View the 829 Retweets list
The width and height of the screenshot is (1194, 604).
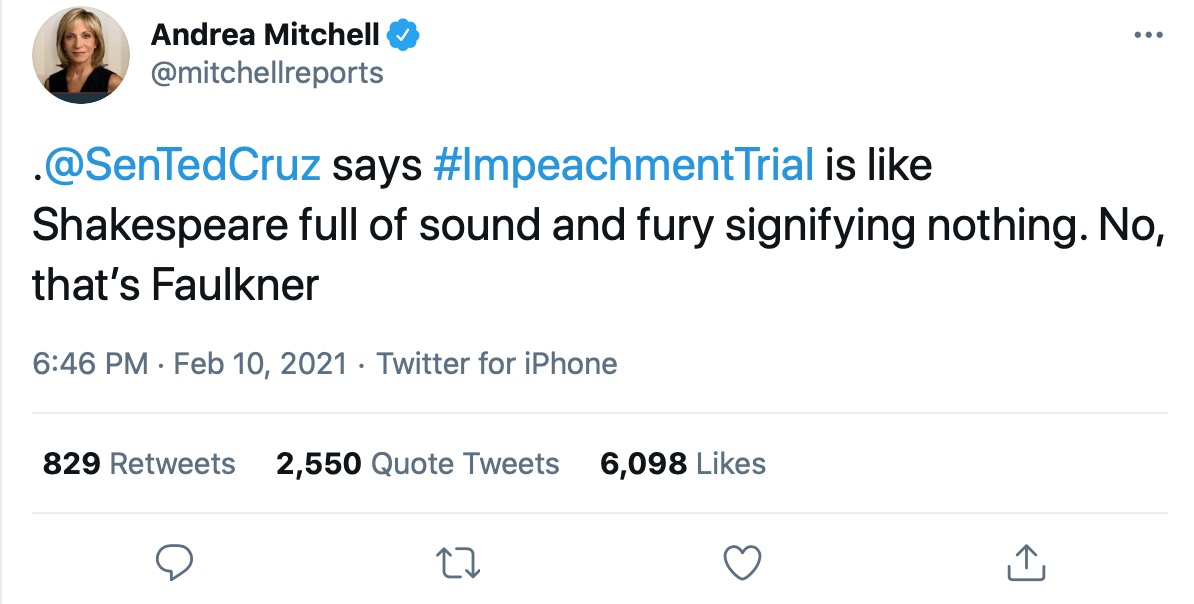pyautogui.click(x=139, y=464)
